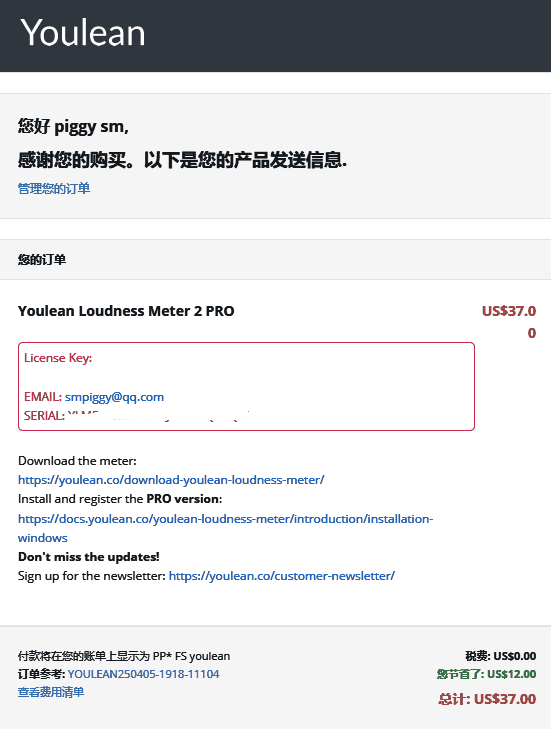Open the docs.youlean.co installation-windows link
The height and width of the screenshot is (729, 551).
[x=226, y=528]
